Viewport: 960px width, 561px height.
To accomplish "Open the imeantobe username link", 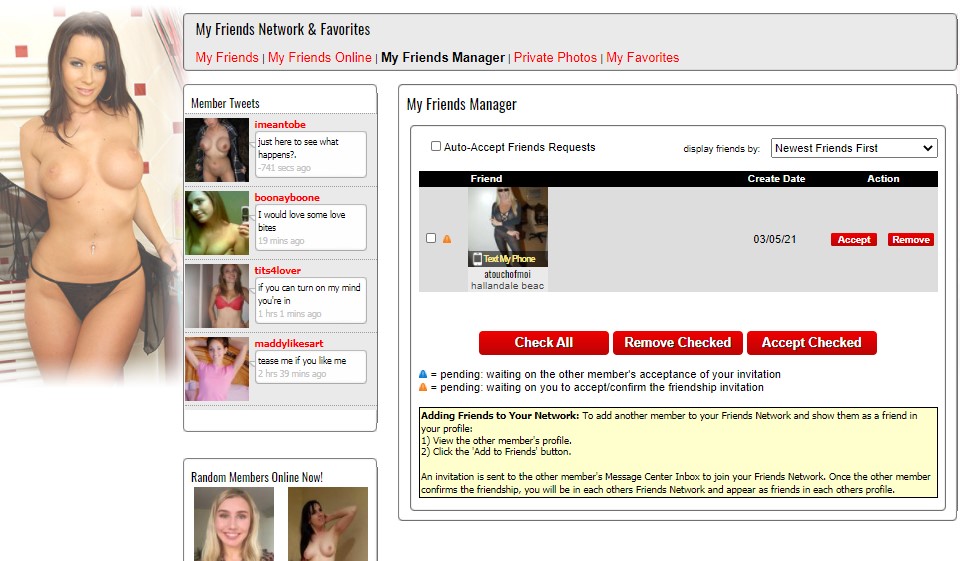I will coord(280,125).
